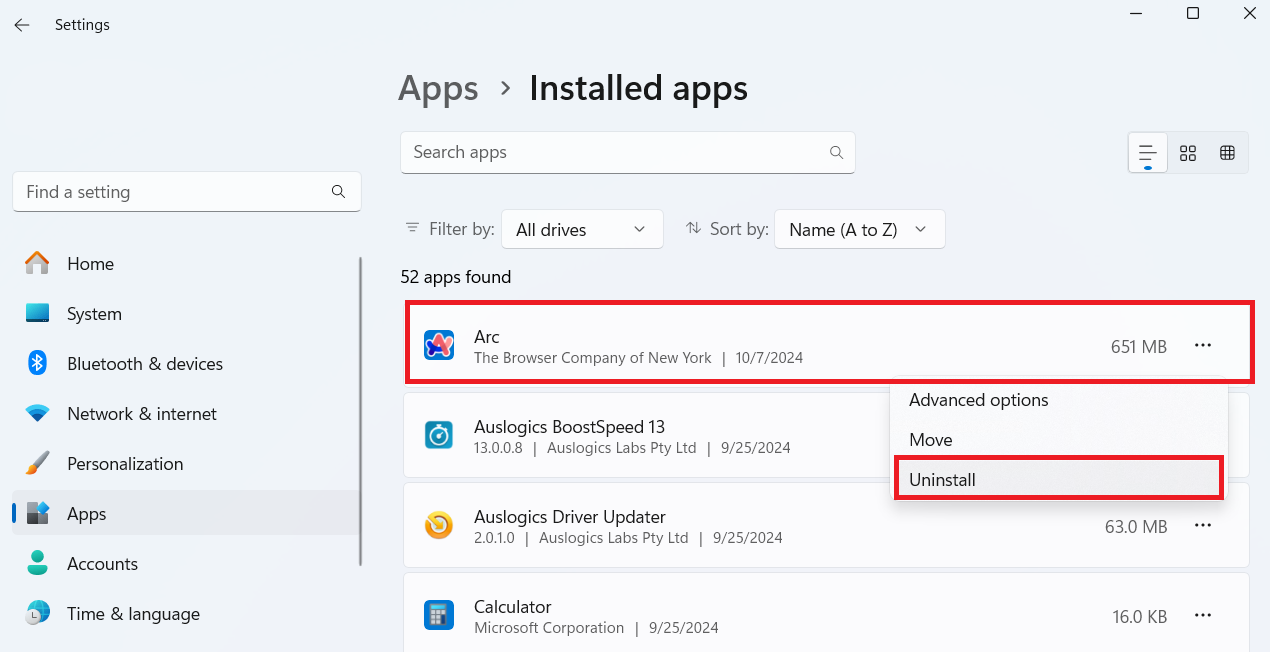Open Accounts settings
The height and width of the screenshot is (652, 1270).
(x=187, y=564)
